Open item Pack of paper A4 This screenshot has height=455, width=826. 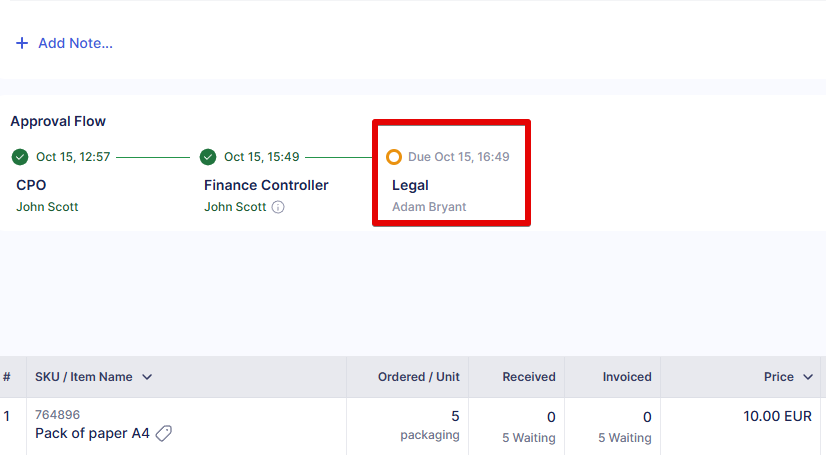coord(92,433)
